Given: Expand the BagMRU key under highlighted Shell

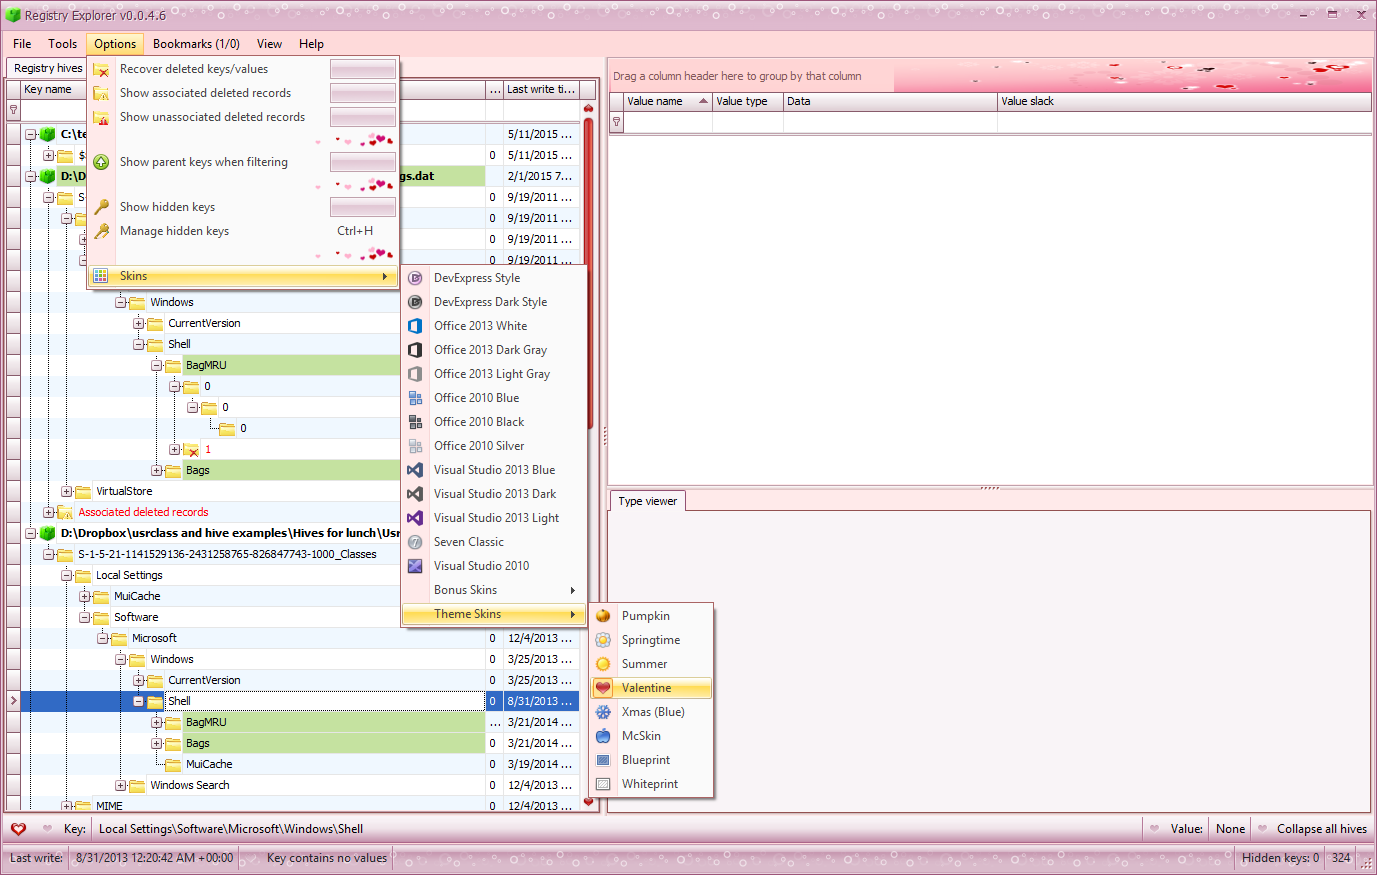Looking at the screenshot, I should pyautogui.click(x=156, y=722).
